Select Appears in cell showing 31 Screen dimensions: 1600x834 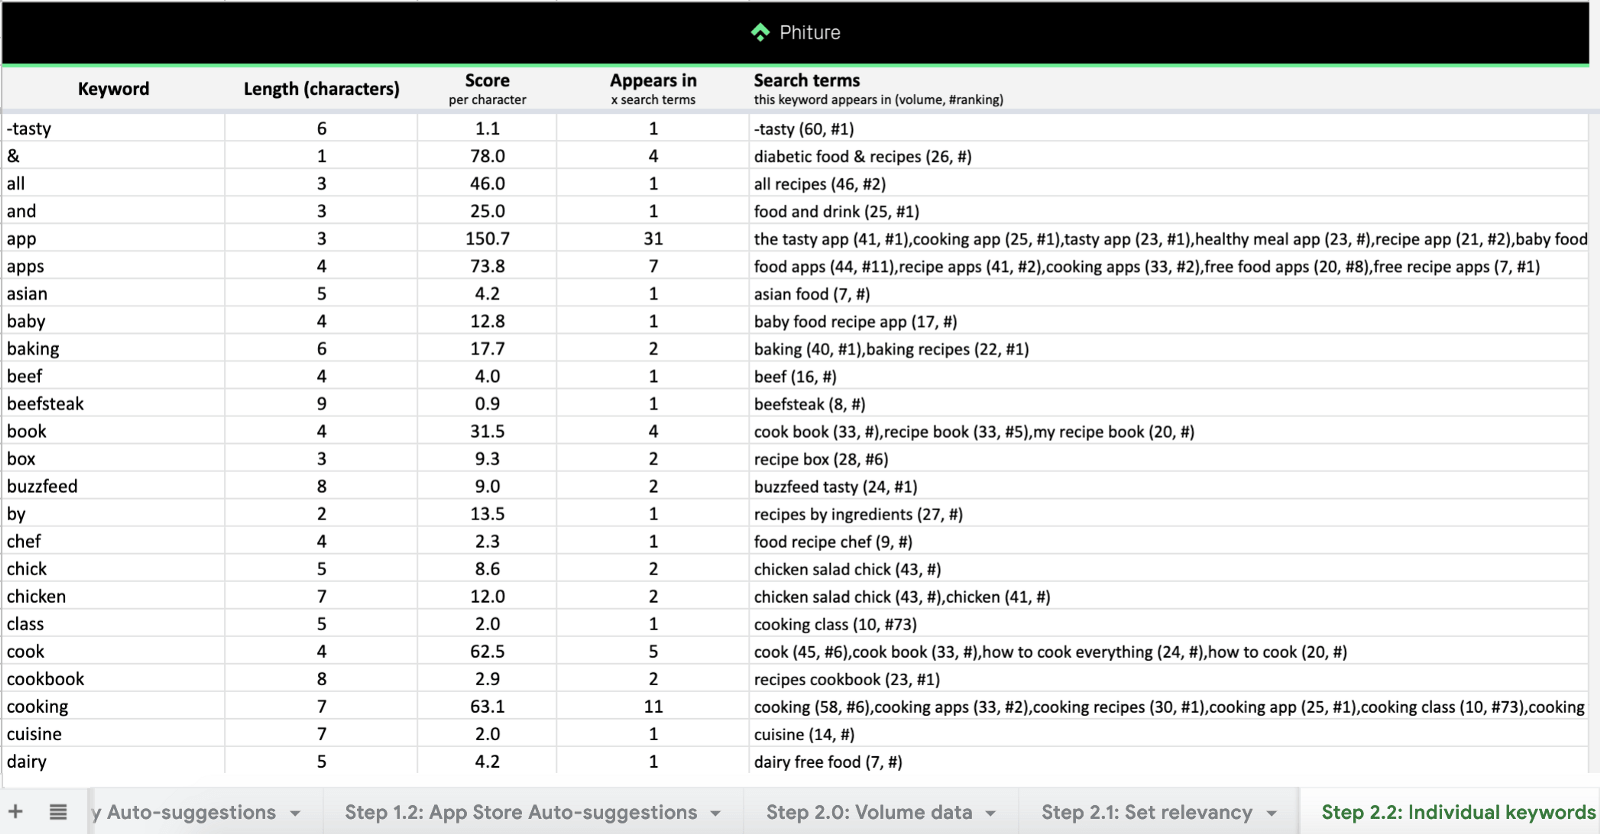click(x=653, y=238)
